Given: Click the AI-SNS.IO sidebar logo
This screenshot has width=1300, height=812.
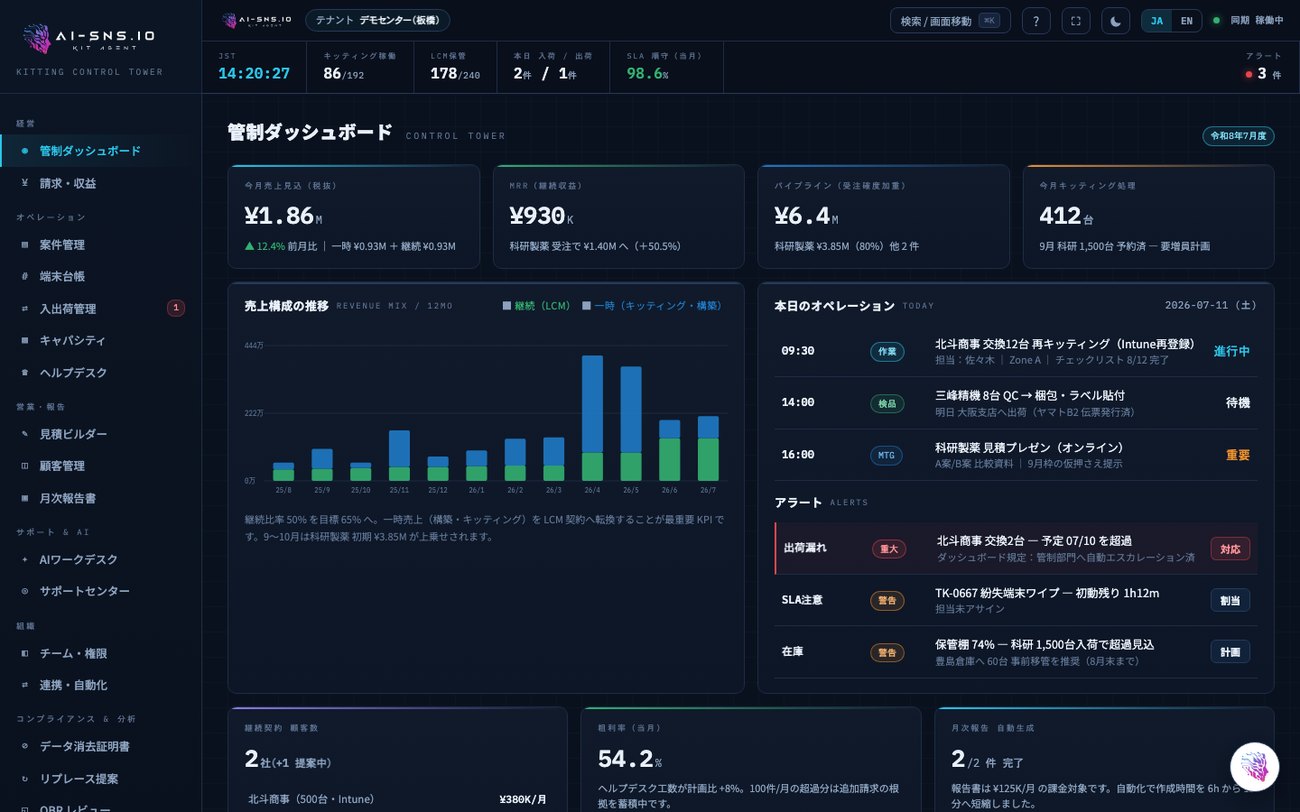Looking at the screenshot, I should [90, 39].
